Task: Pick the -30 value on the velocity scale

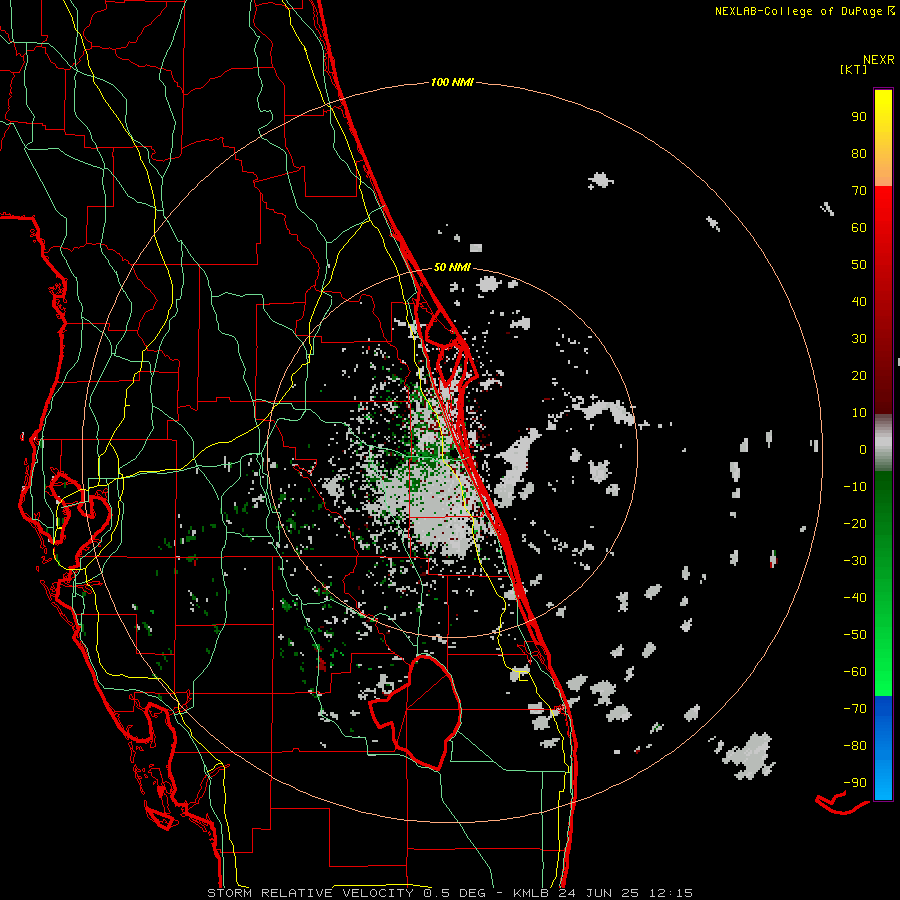Action: (x=855, y=561)
